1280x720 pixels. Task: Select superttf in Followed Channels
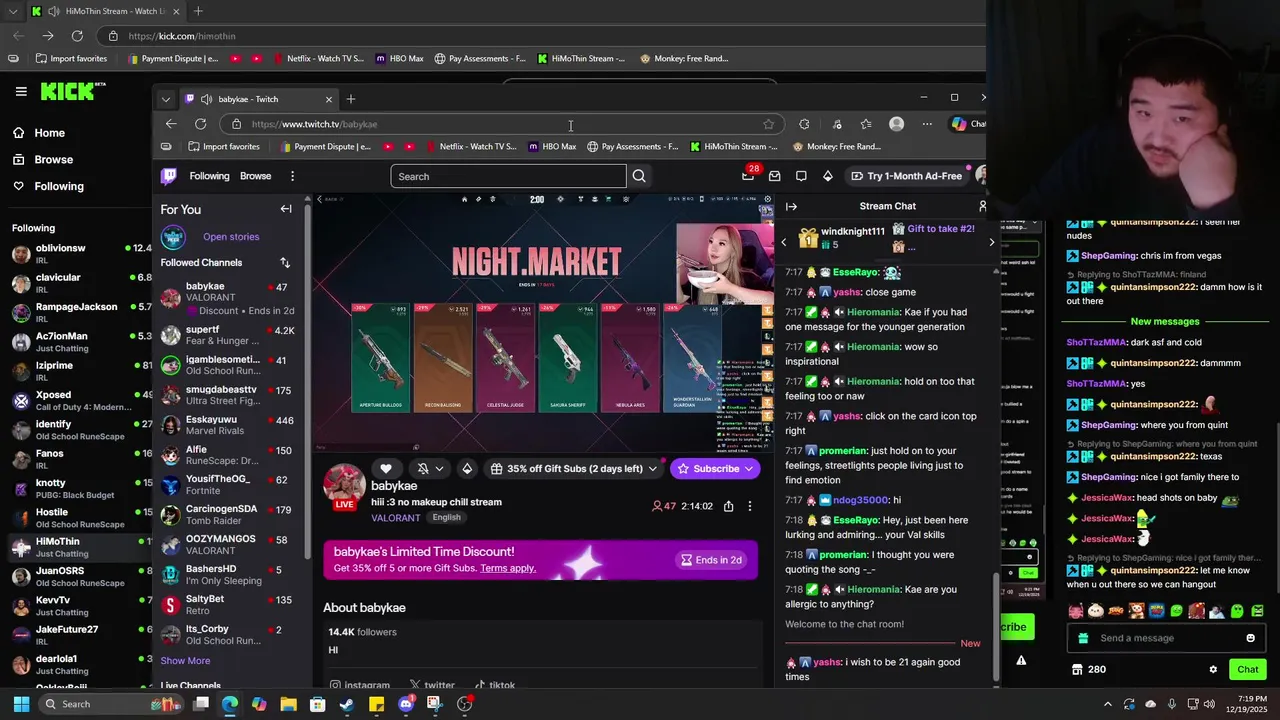click(x=230, y=335)
